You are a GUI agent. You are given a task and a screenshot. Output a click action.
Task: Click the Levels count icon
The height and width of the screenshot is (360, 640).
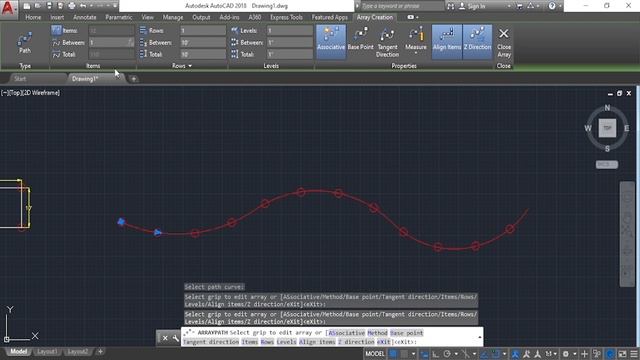tap(234, 30)
